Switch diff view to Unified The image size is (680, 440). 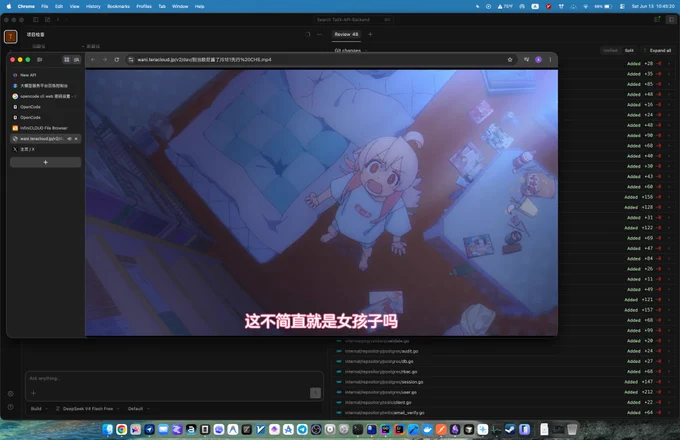pos(610,50)
